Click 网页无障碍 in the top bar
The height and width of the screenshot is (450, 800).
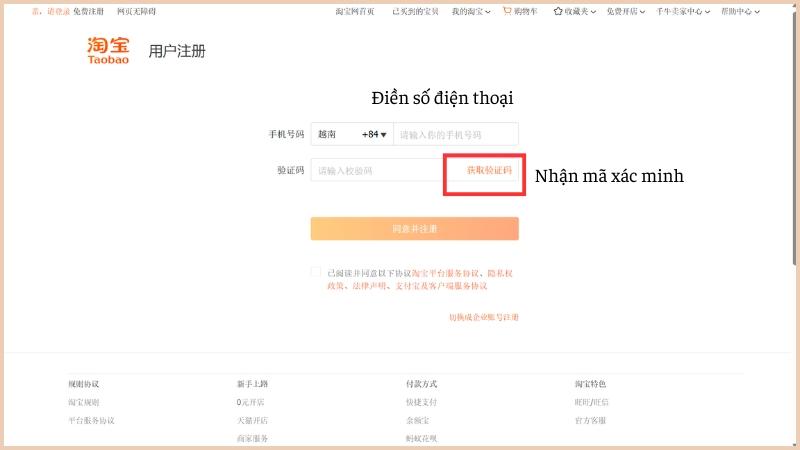pyautogui.click(x=136, y=11)
